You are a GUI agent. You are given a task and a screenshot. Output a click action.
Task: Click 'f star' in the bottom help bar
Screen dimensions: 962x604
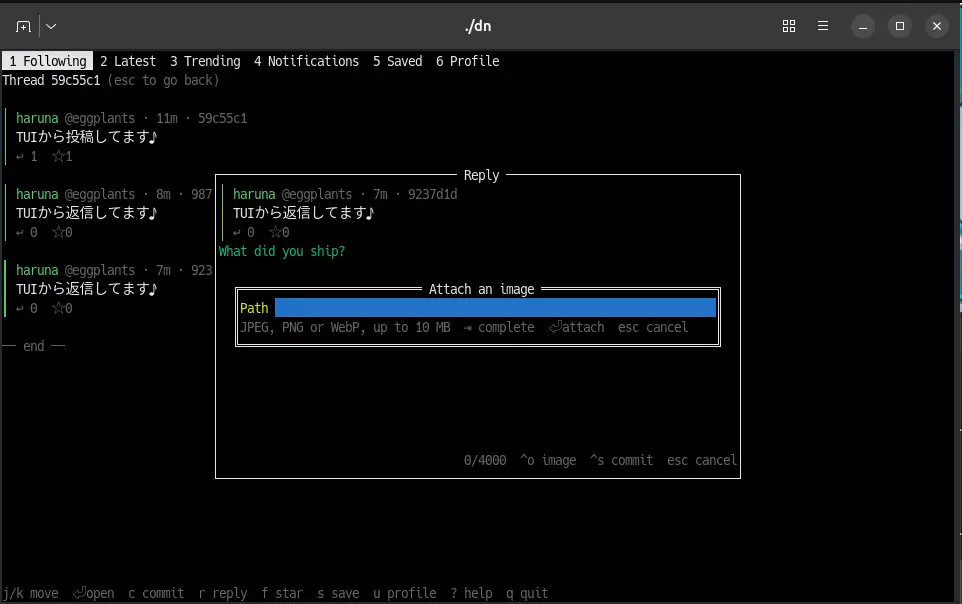tap(282, 594)
